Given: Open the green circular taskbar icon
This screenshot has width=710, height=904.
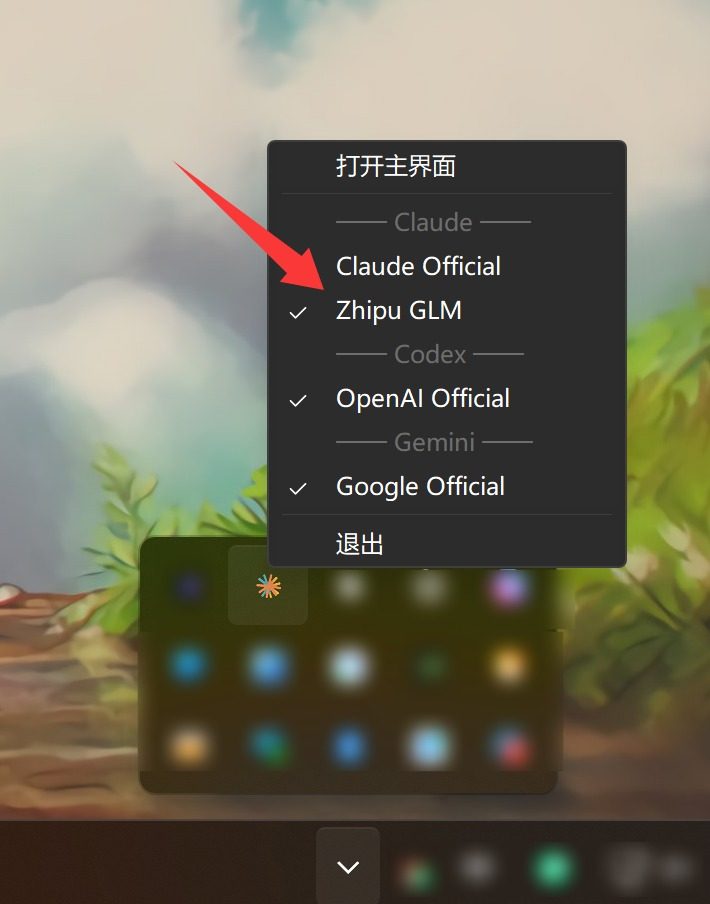Looking at the screenshot, I should 552,867.
